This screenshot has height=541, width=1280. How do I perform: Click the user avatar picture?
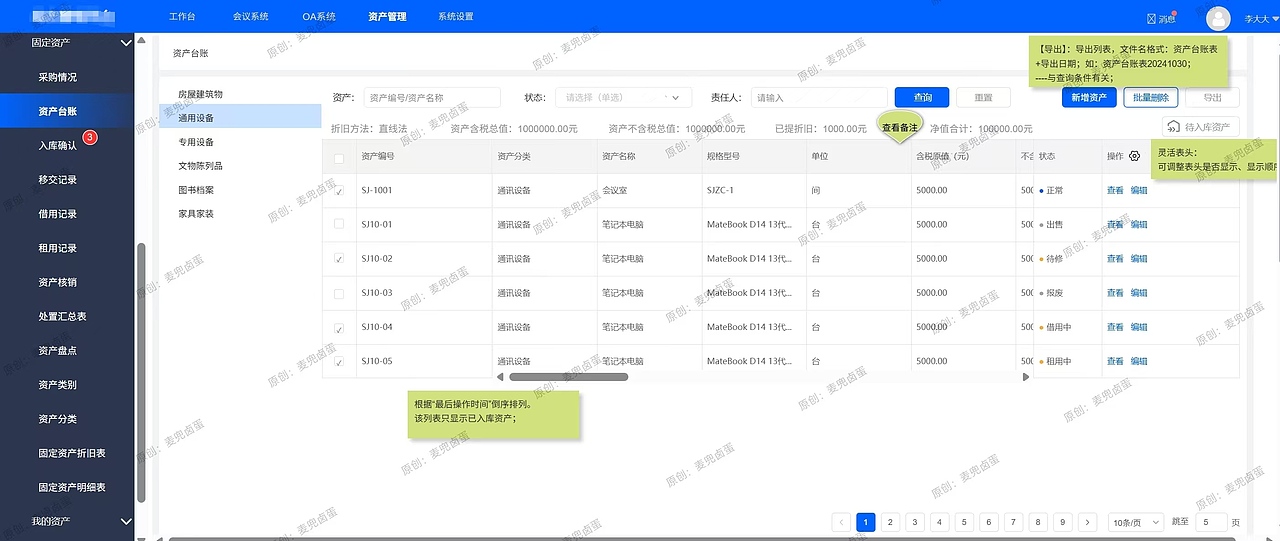tap(1217, 18)
